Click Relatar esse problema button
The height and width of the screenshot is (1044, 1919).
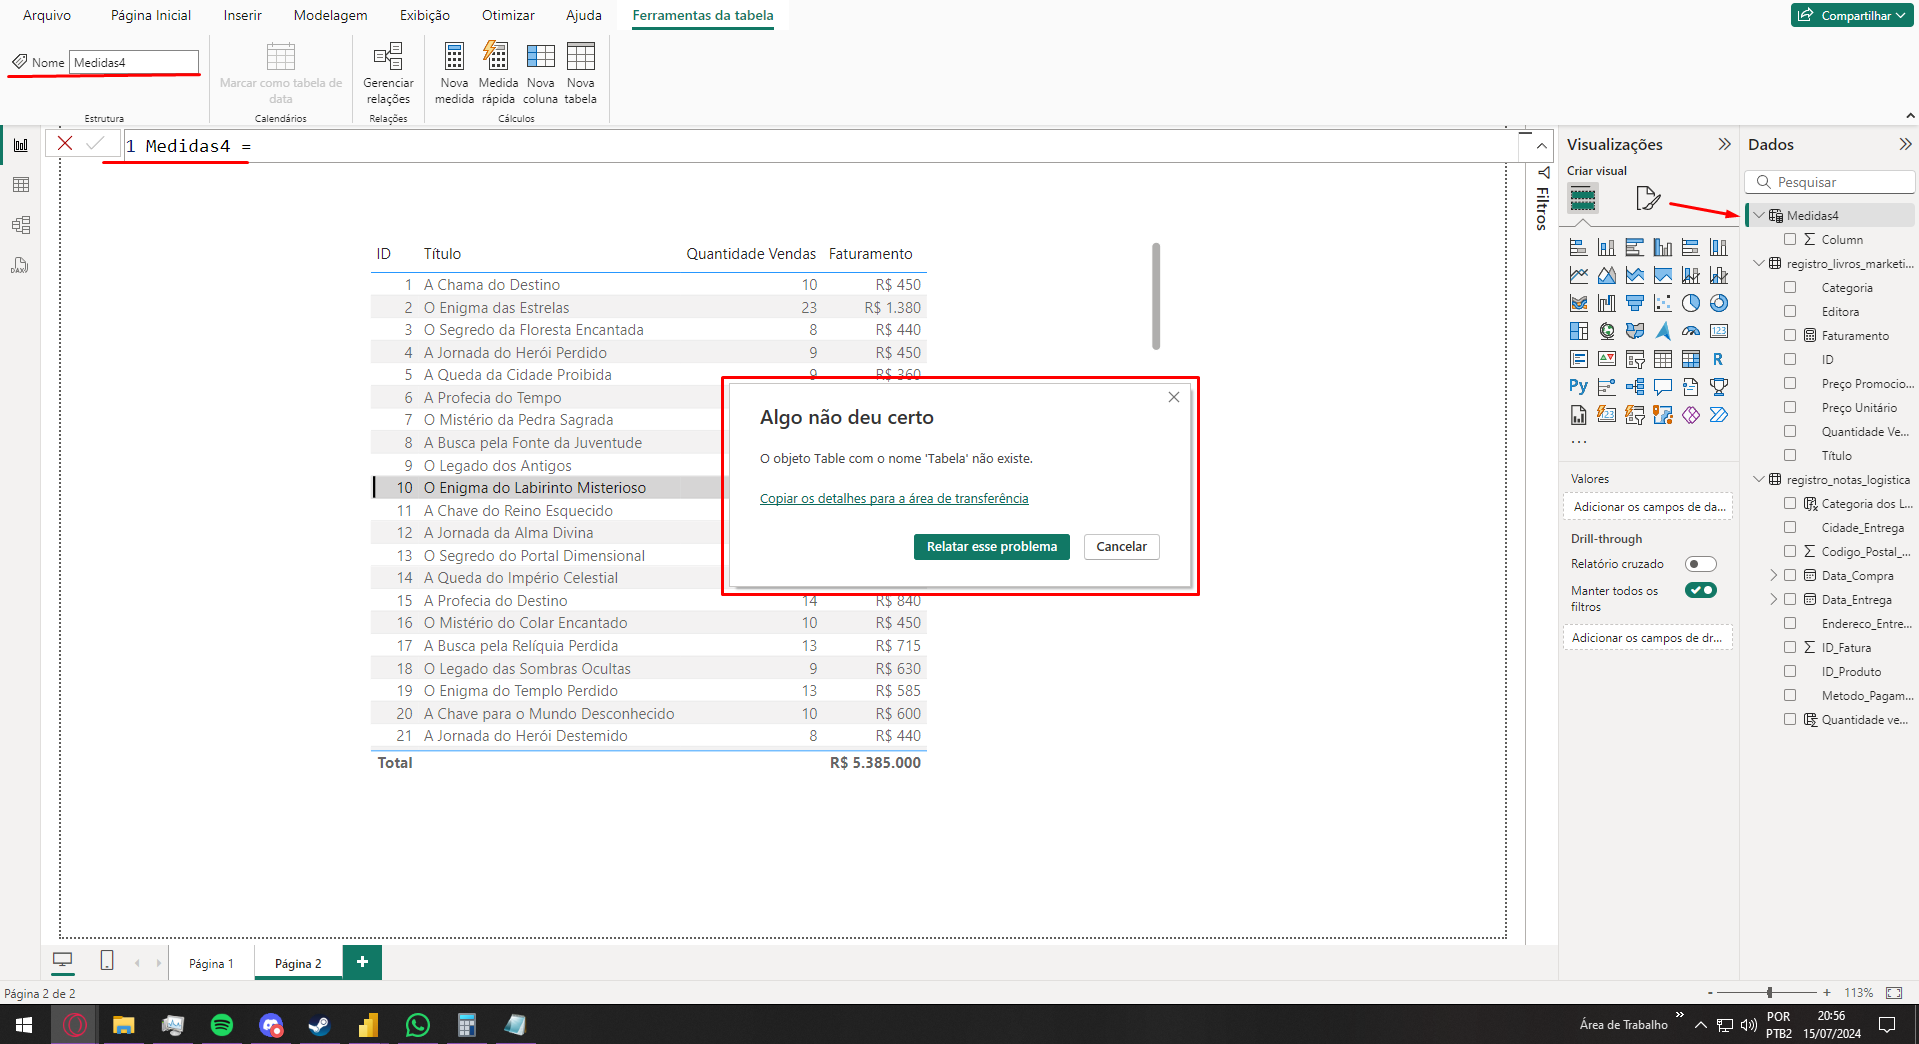click(x=991, y=546)
